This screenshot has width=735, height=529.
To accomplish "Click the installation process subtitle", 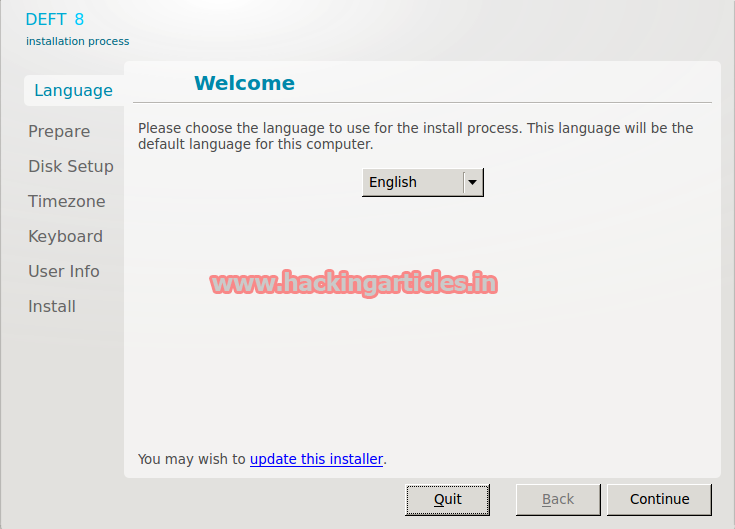I will point(77,42).
